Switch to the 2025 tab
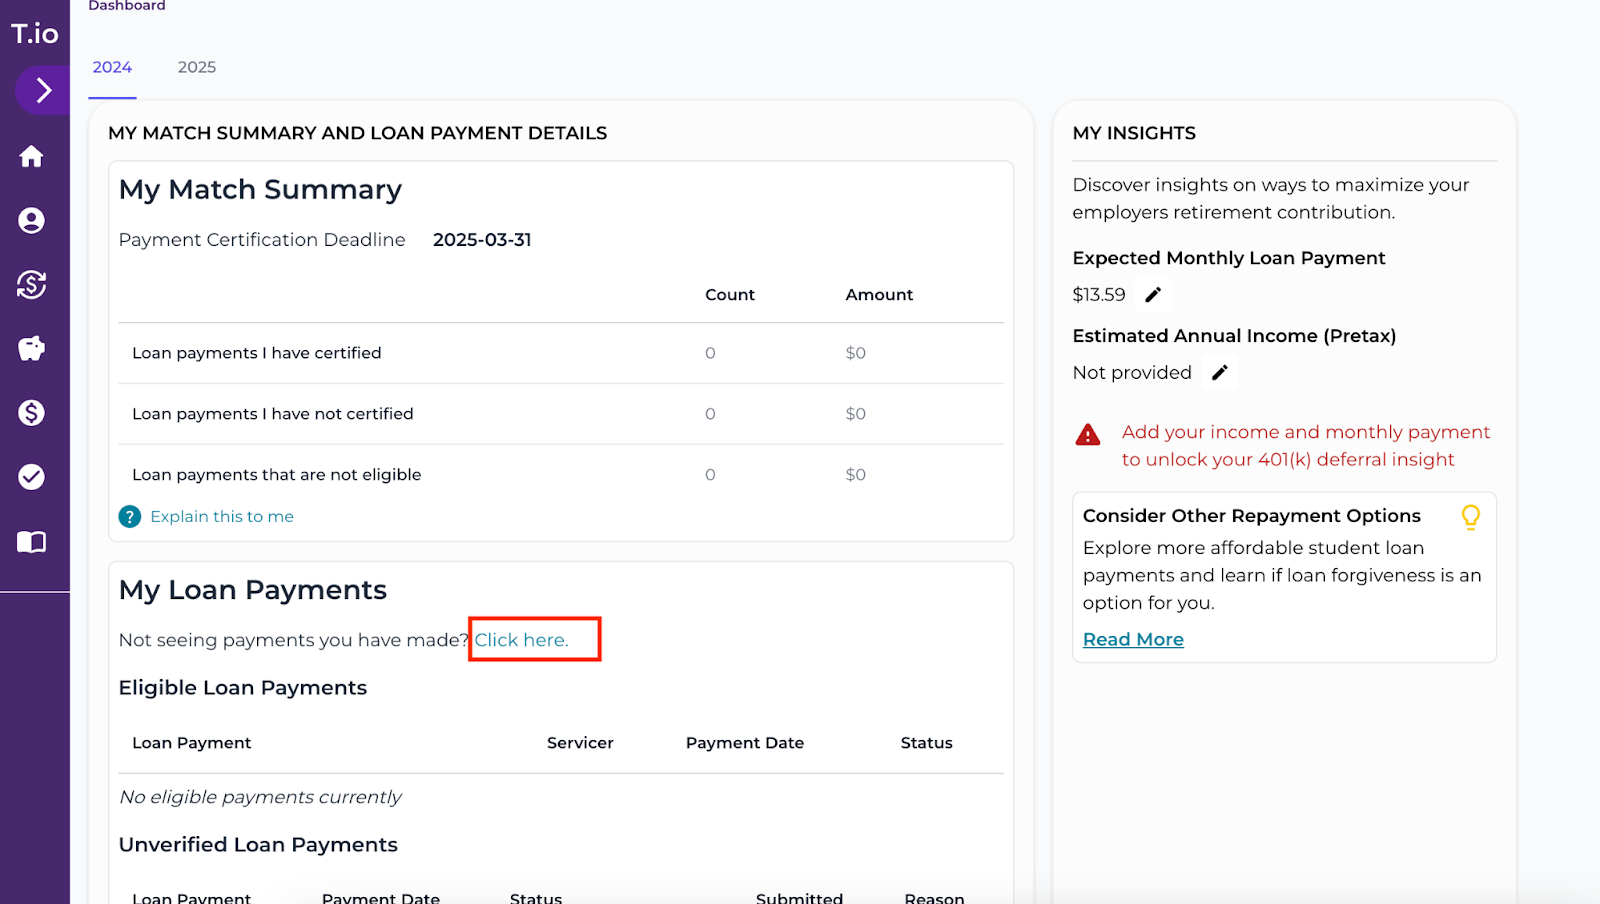The image size is (1600, 904). pos(196,67)
